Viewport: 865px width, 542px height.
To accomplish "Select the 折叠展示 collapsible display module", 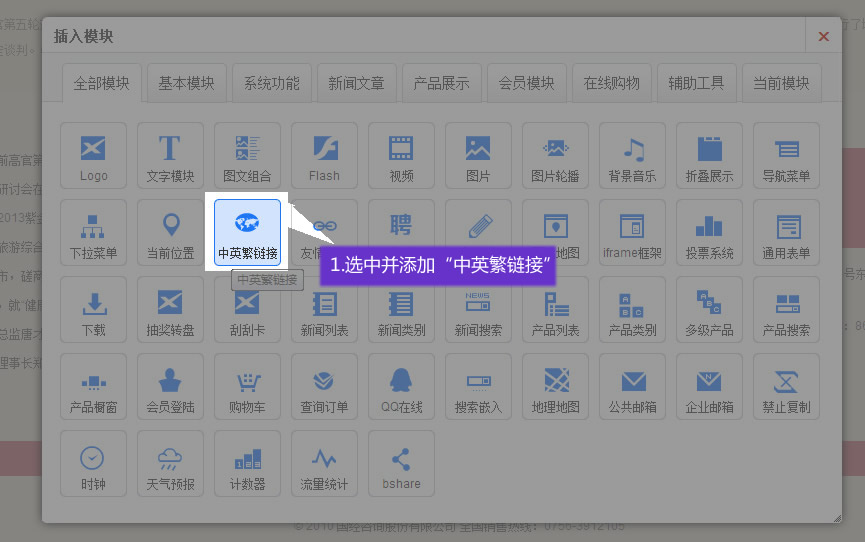I will [709, 155].
